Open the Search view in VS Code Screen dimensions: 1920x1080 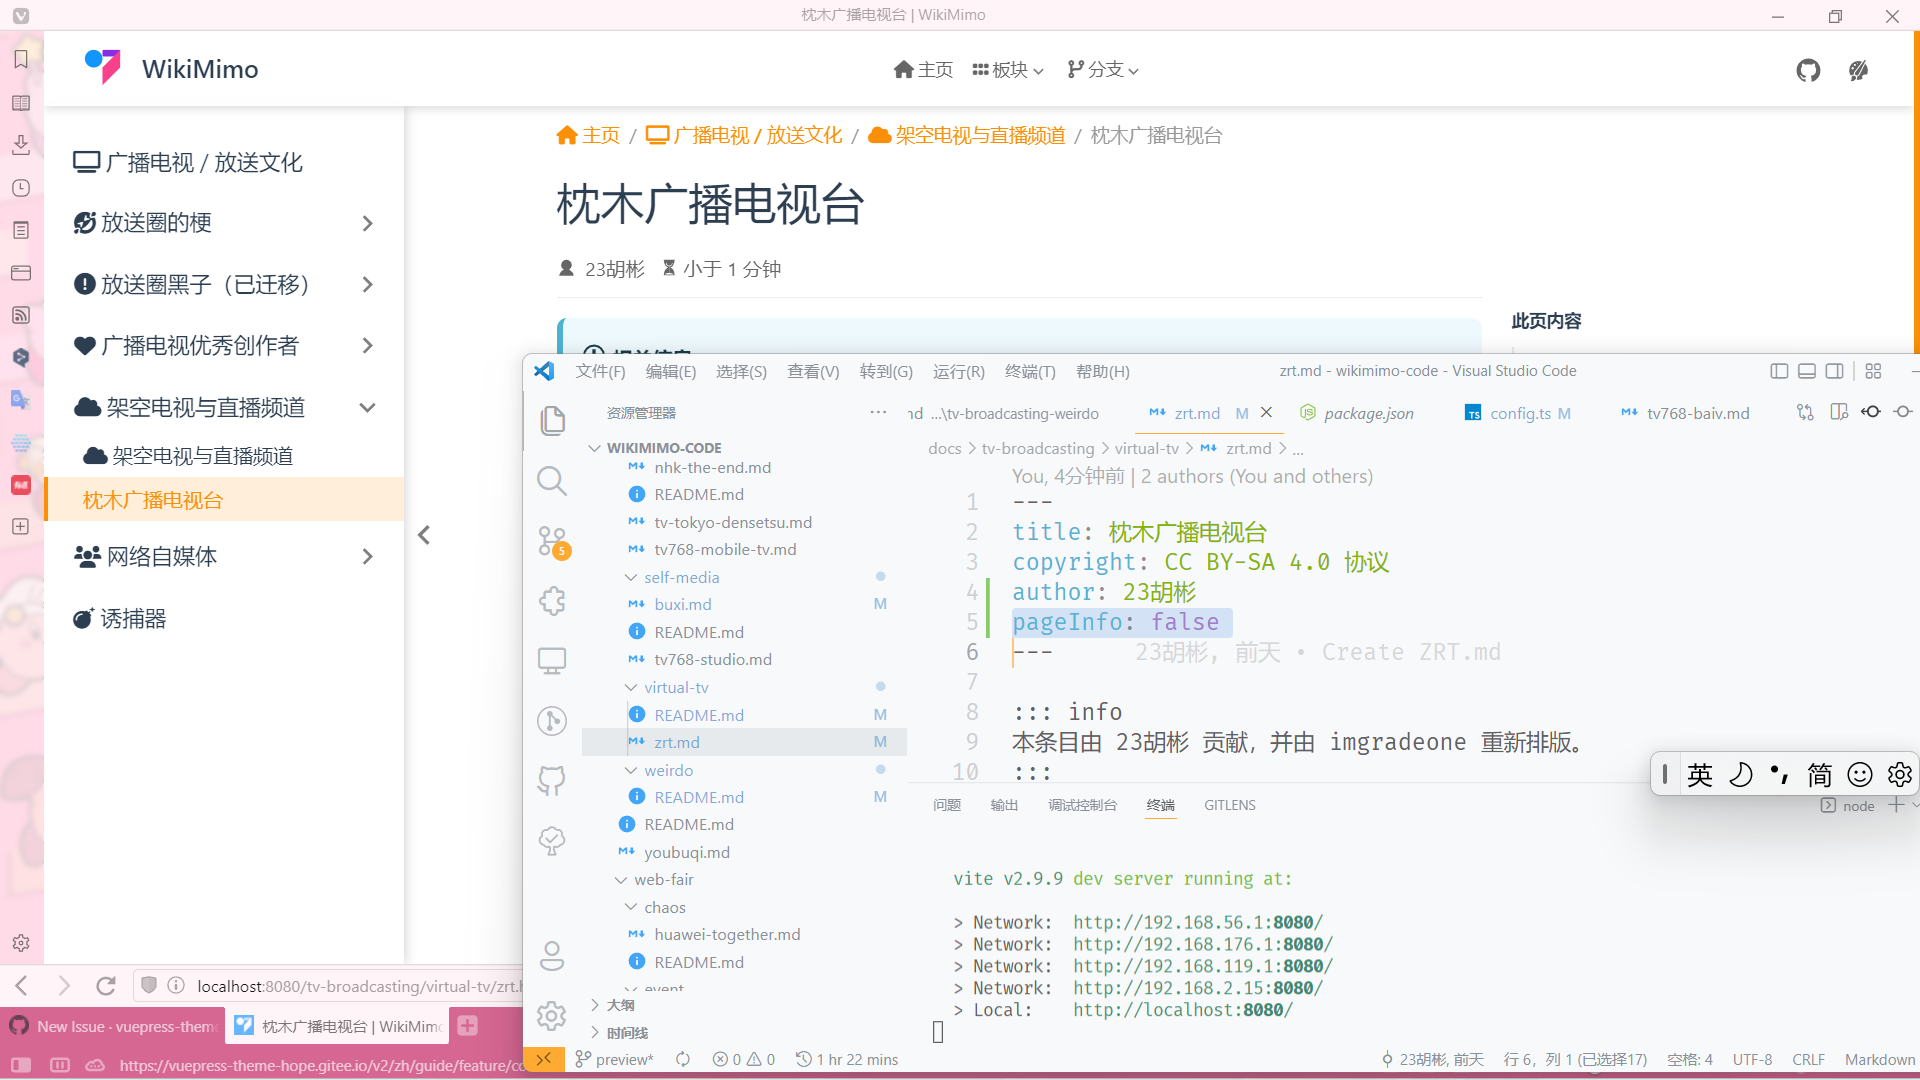552,480
